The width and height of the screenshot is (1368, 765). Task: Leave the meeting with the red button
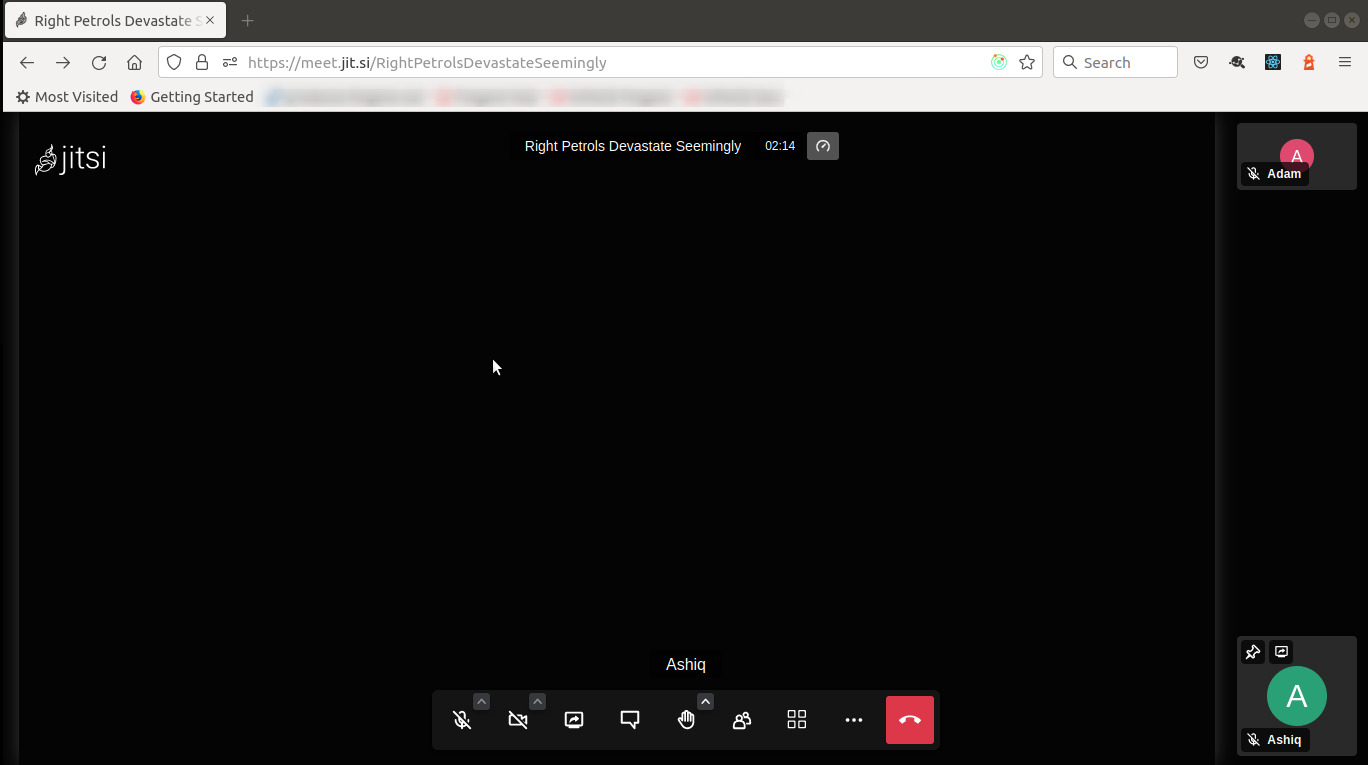click(909, 719)
